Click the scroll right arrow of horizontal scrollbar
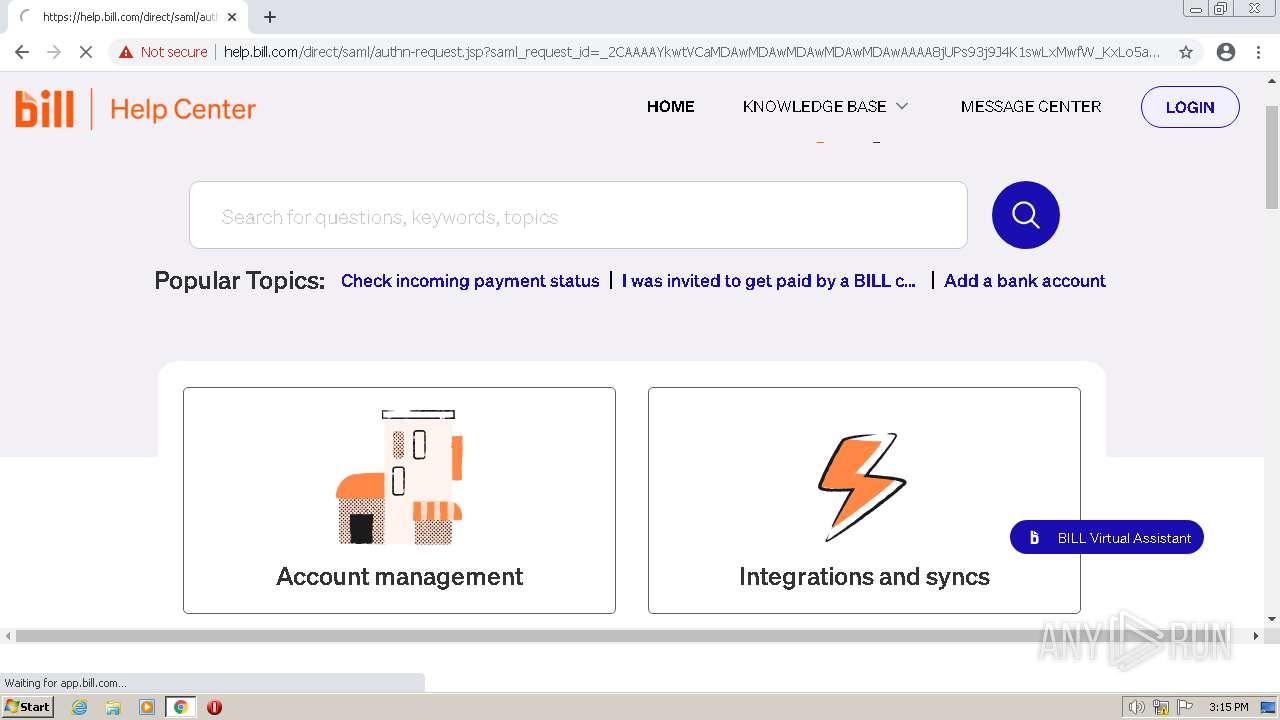 1256,635
